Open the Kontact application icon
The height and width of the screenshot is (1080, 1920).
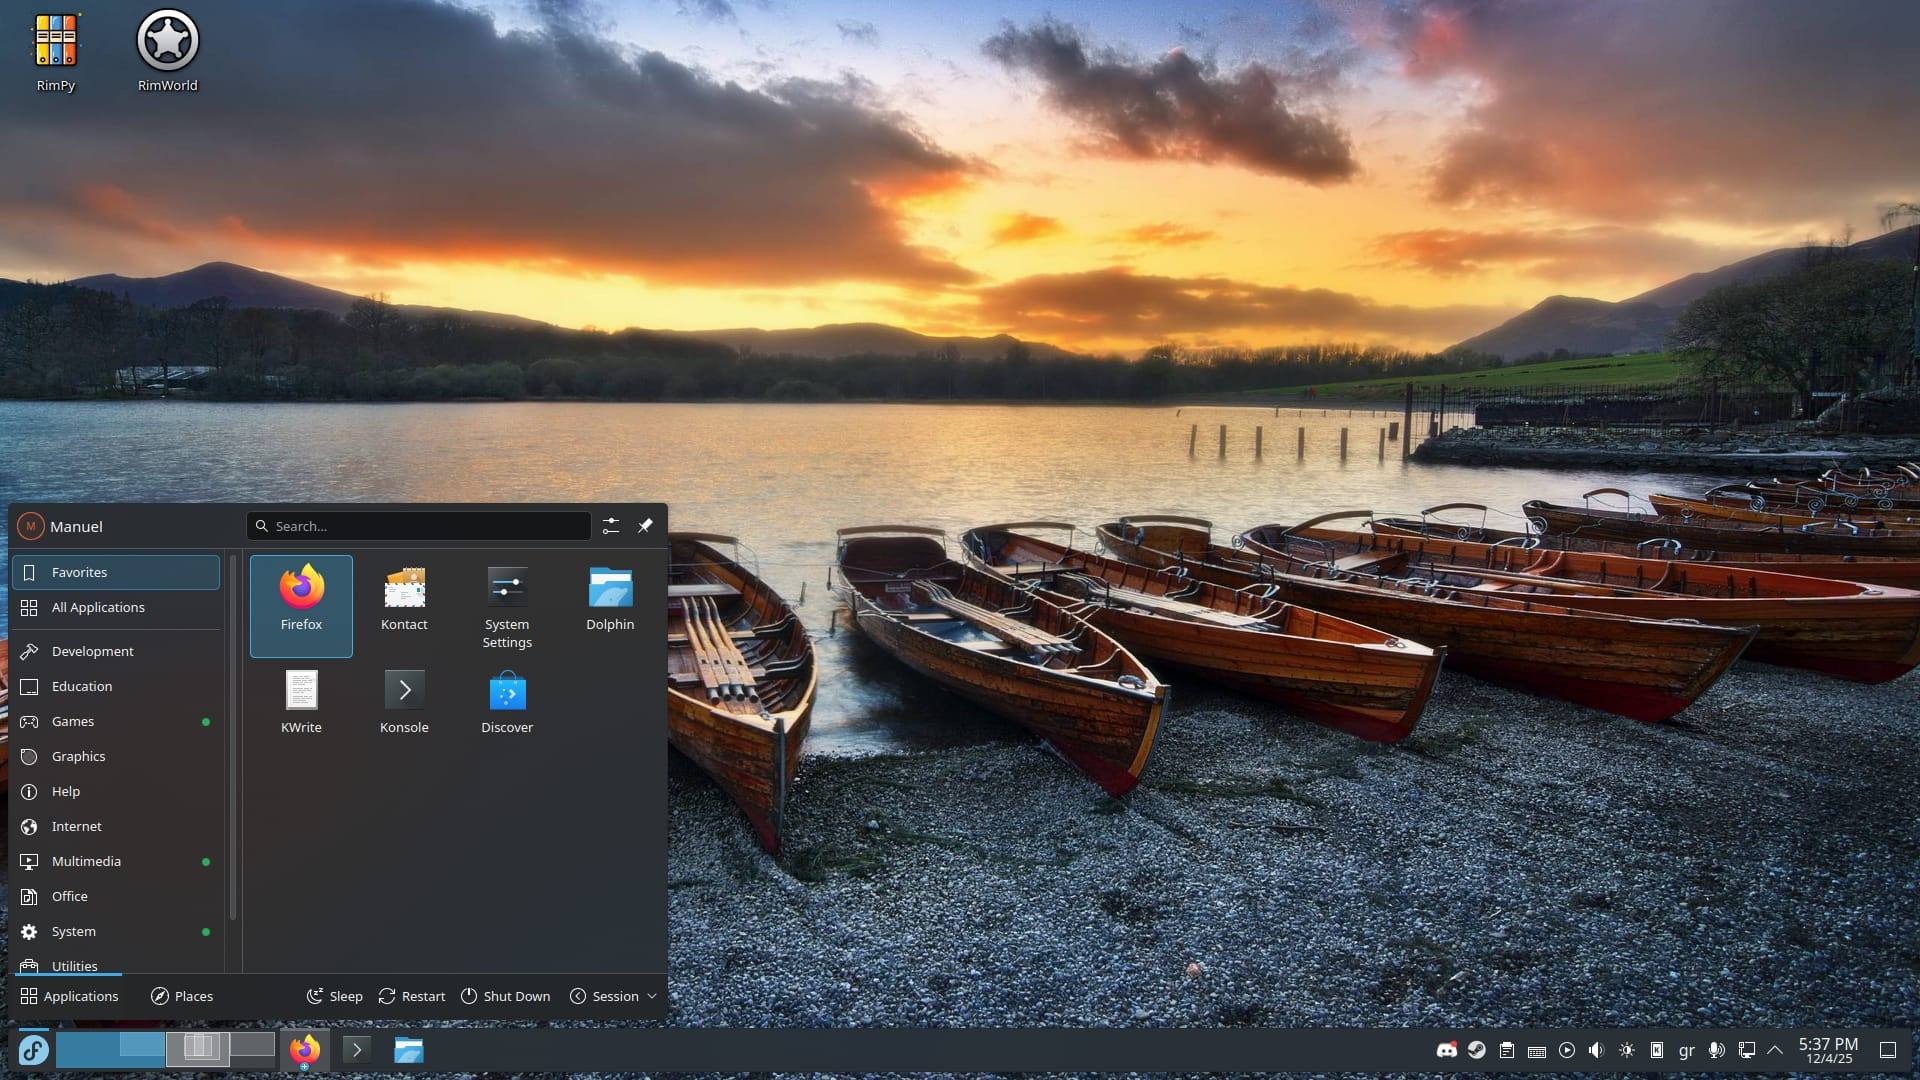404,600
